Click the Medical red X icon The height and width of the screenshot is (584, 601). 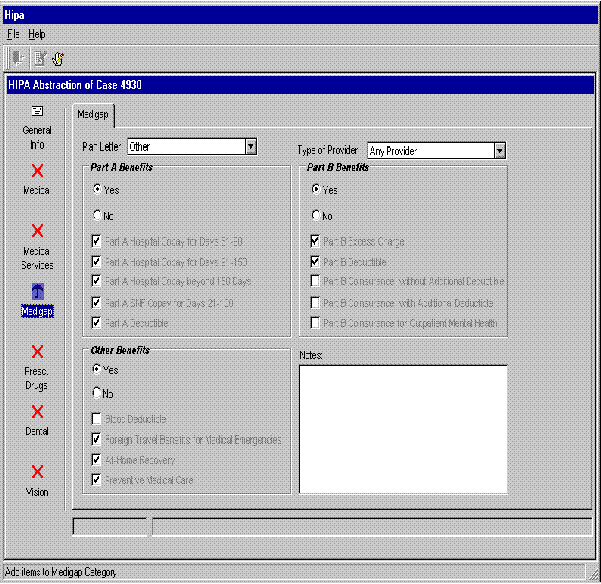click(x=37, y=171)
